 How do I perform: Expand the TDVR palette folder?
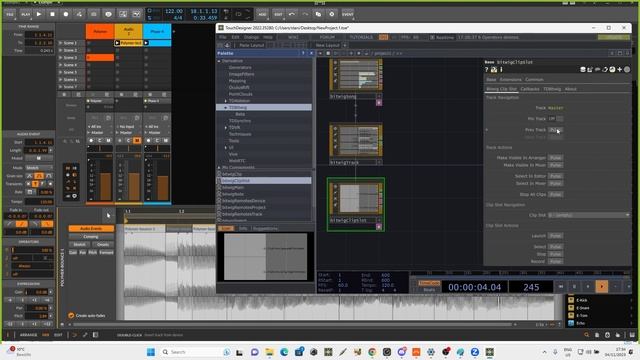coord(226,127)
